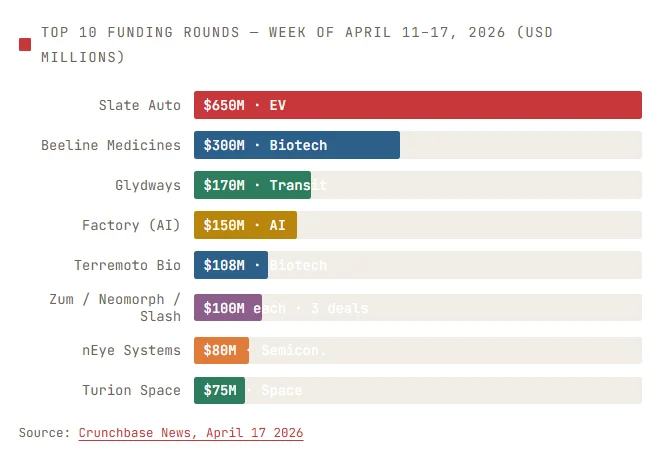Screen dimensions: 658x456
Task: Click the green Glydways $170M bar
Action: [x=252, y=185]
